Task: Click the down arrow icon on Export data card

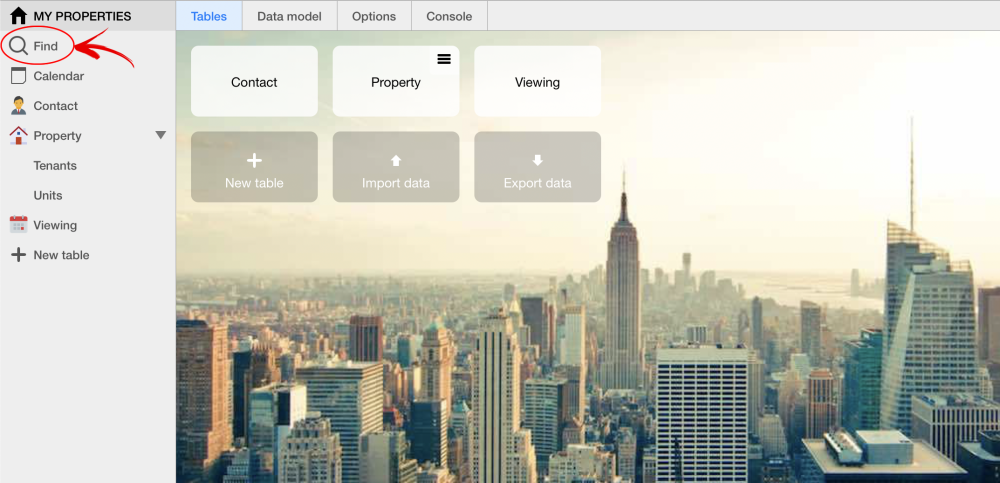Action: tap(537, 160)
